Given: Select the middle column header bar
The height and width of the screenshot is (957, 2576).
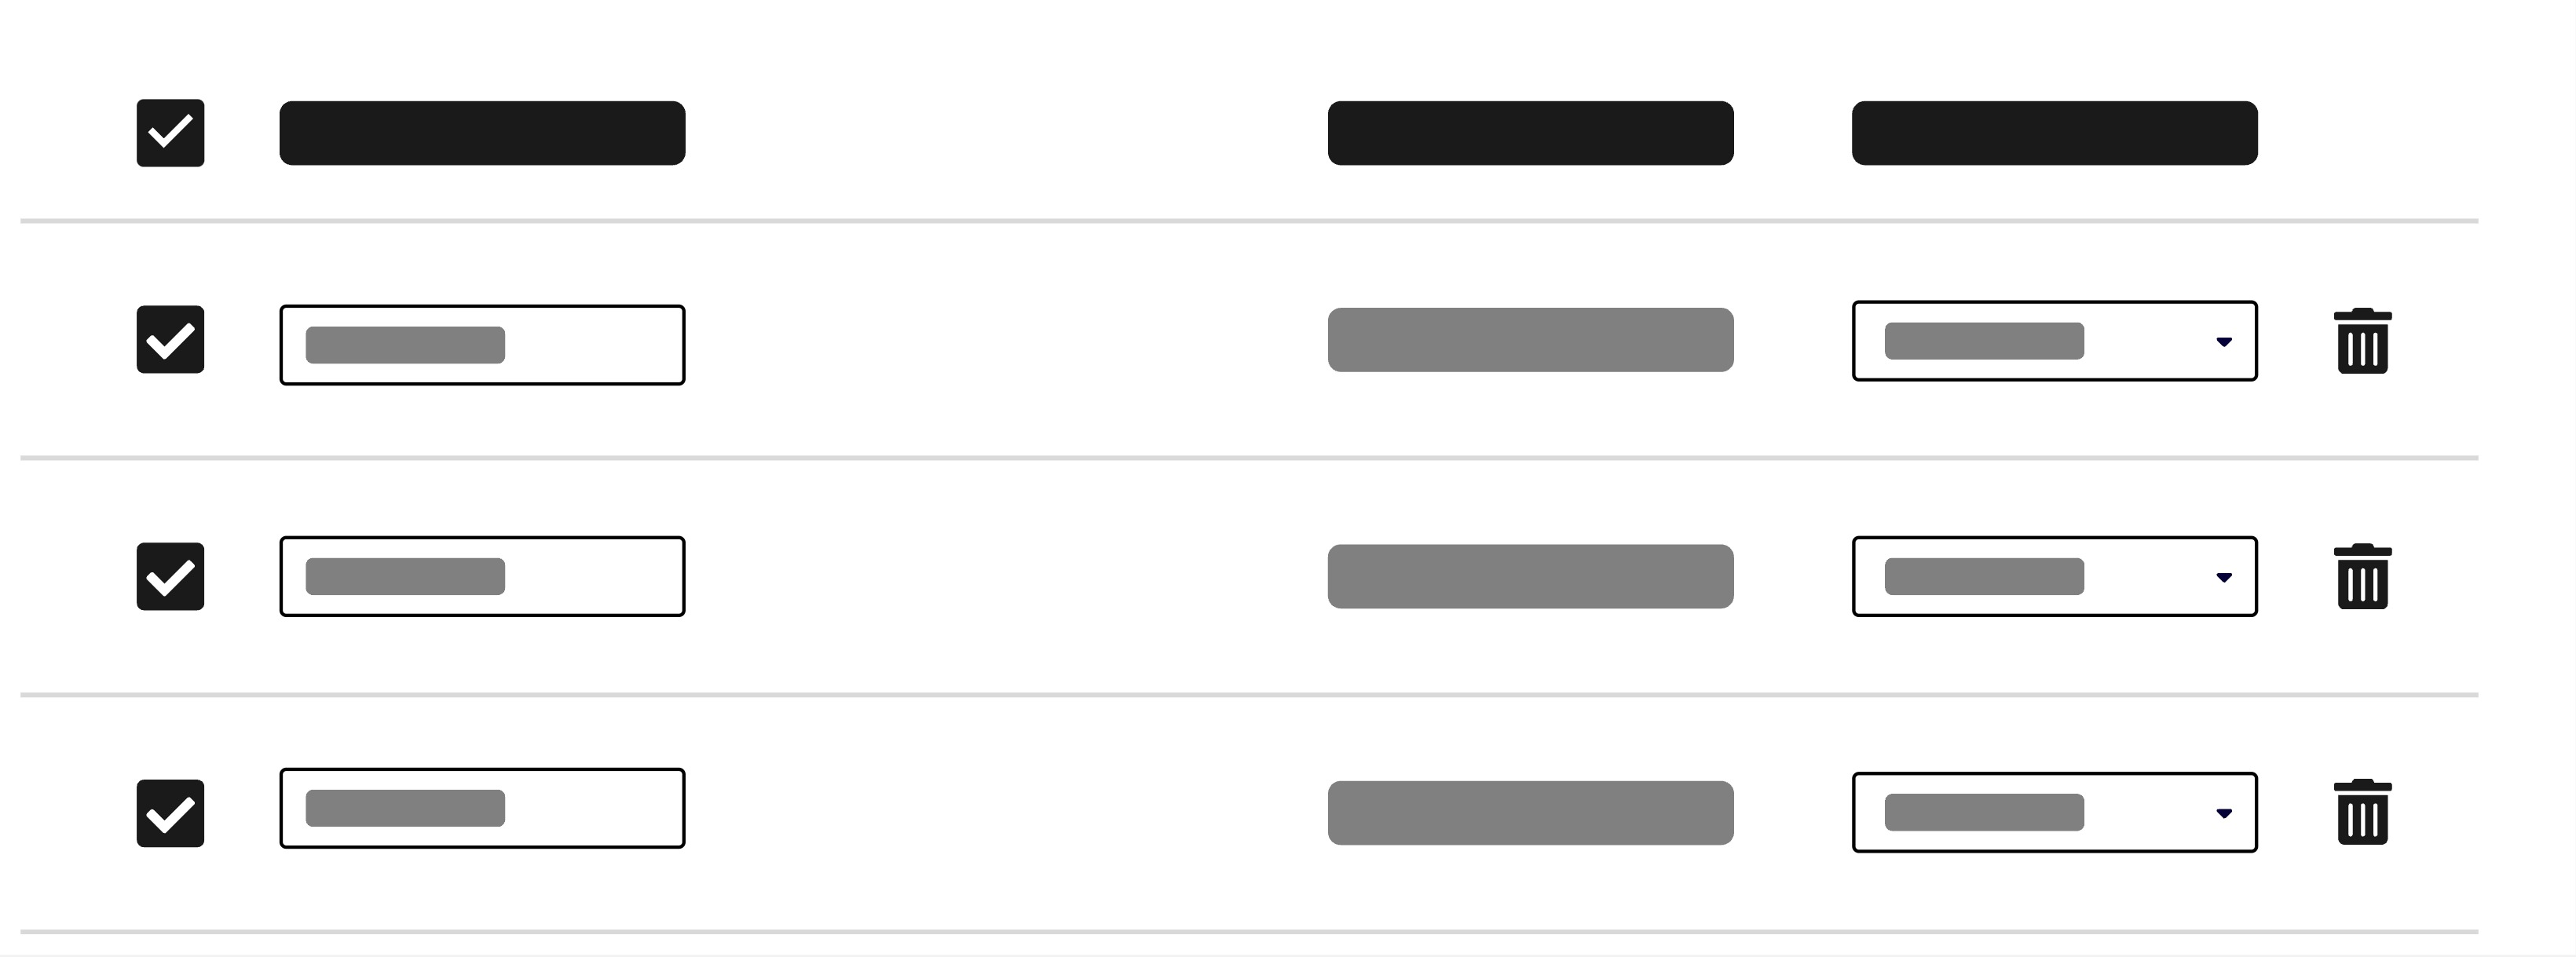Looking at the screenshot, I should pos(1530,133).
